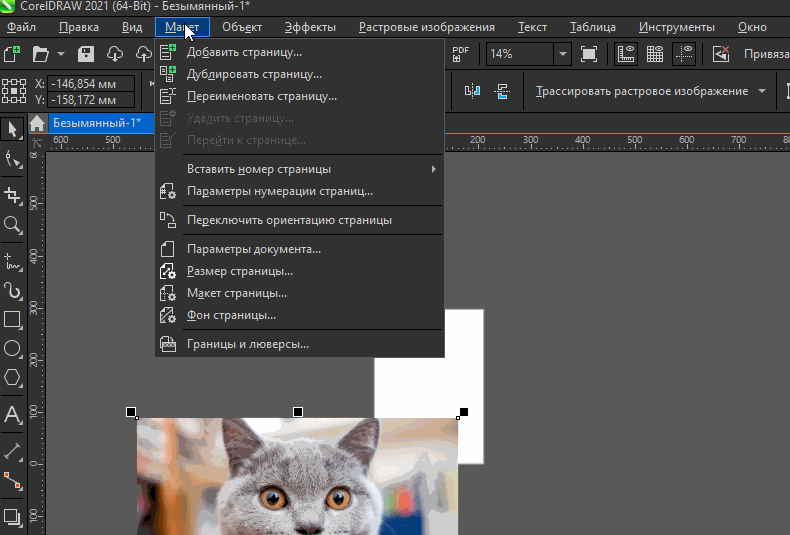Click the Publish to PDF icon

tap(460, 53)
